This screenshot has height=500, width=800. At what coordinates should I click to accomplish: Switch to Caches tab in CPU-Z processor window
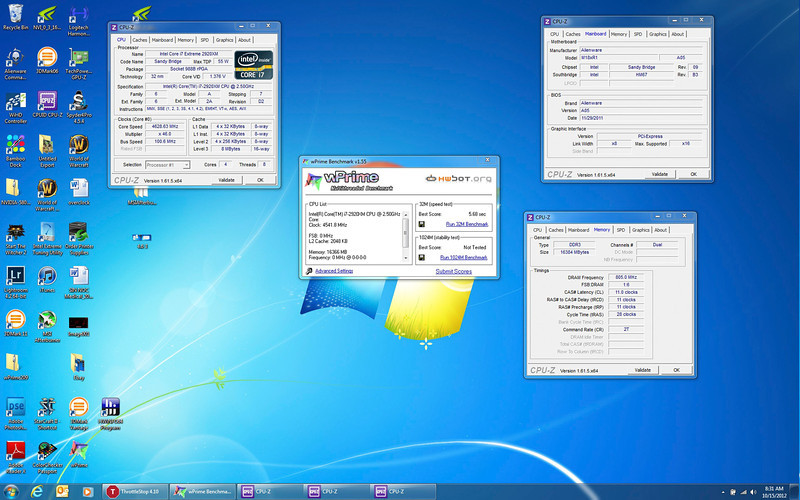[x=139, y=40]
